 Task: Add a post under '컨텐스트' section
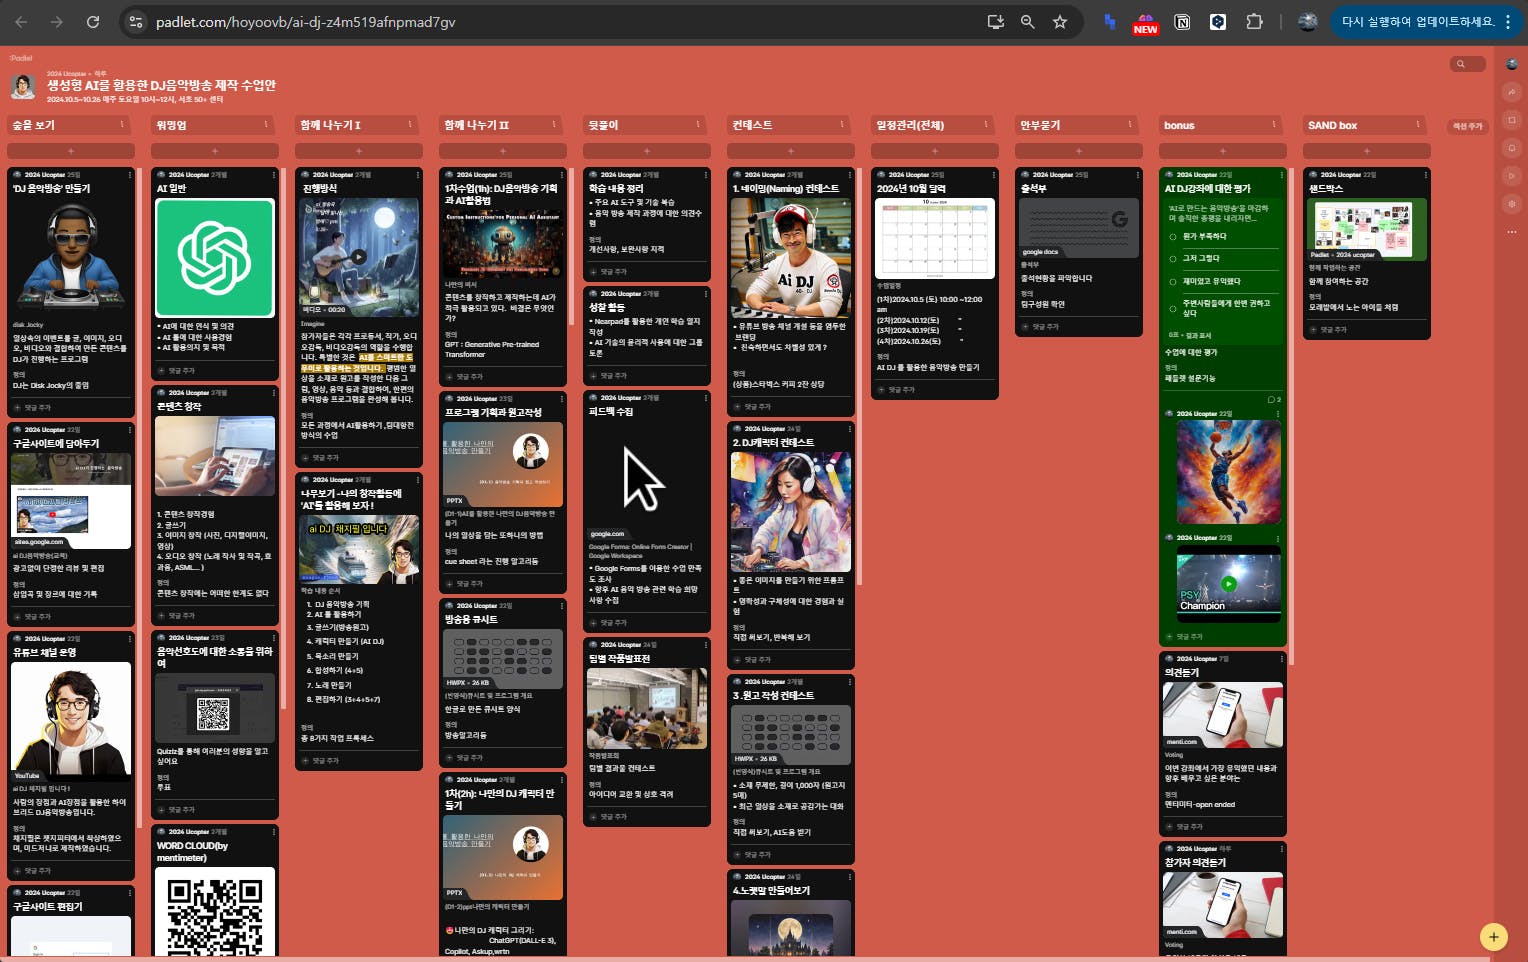pyautogui.click(x=790, y=151)
